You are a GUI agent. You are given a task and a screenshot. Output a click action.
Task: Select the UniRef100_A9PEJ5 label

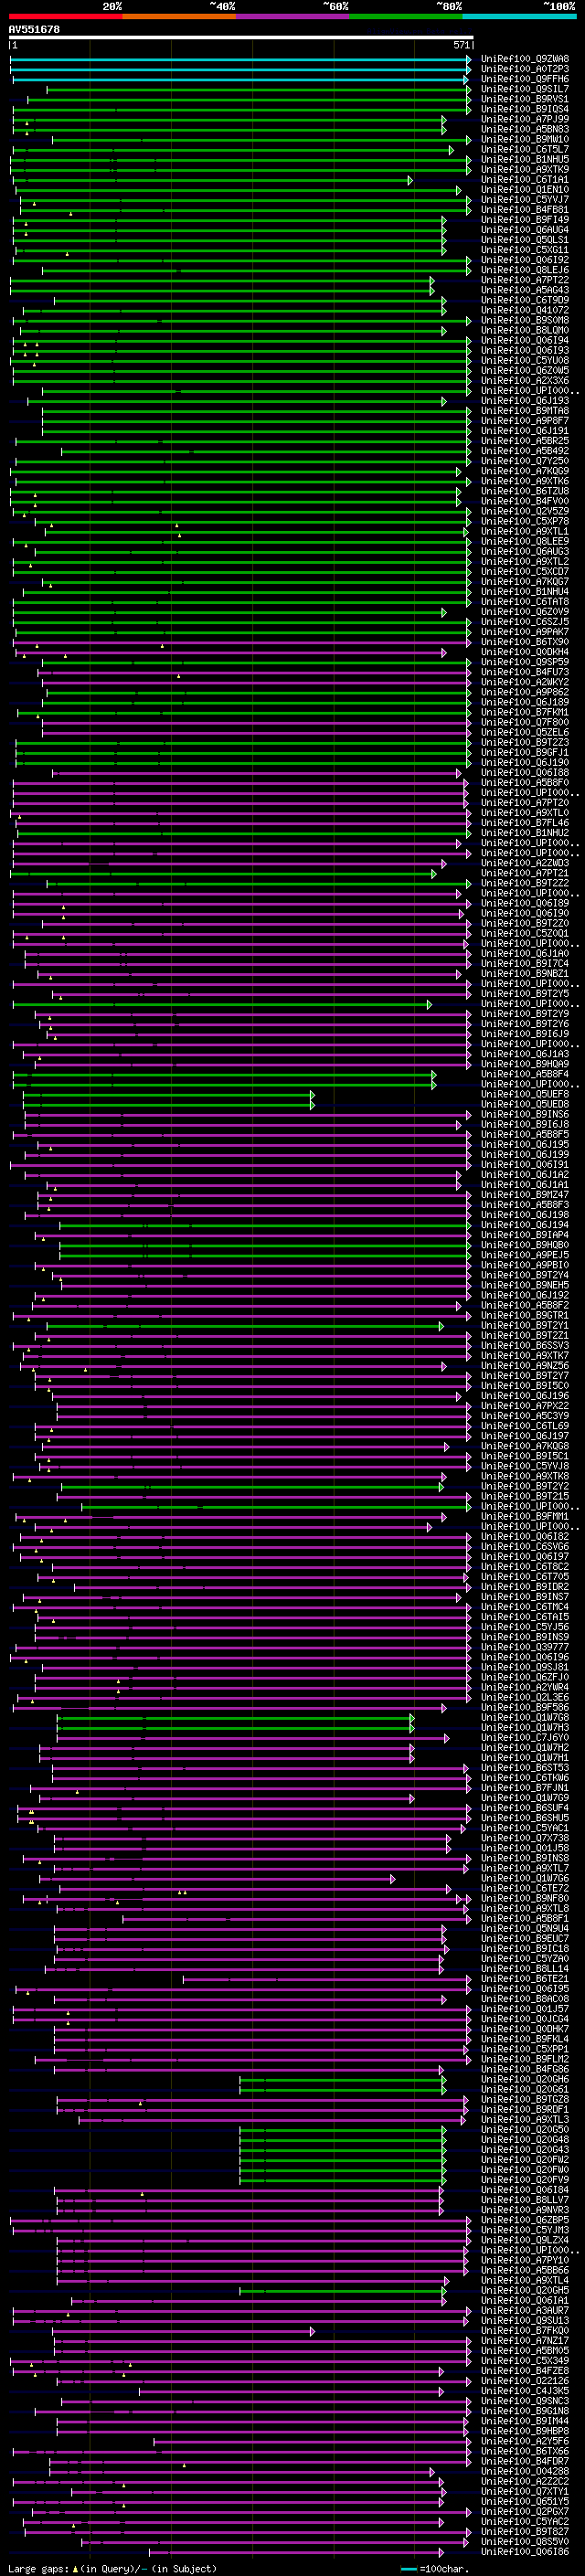point(525,1255)
